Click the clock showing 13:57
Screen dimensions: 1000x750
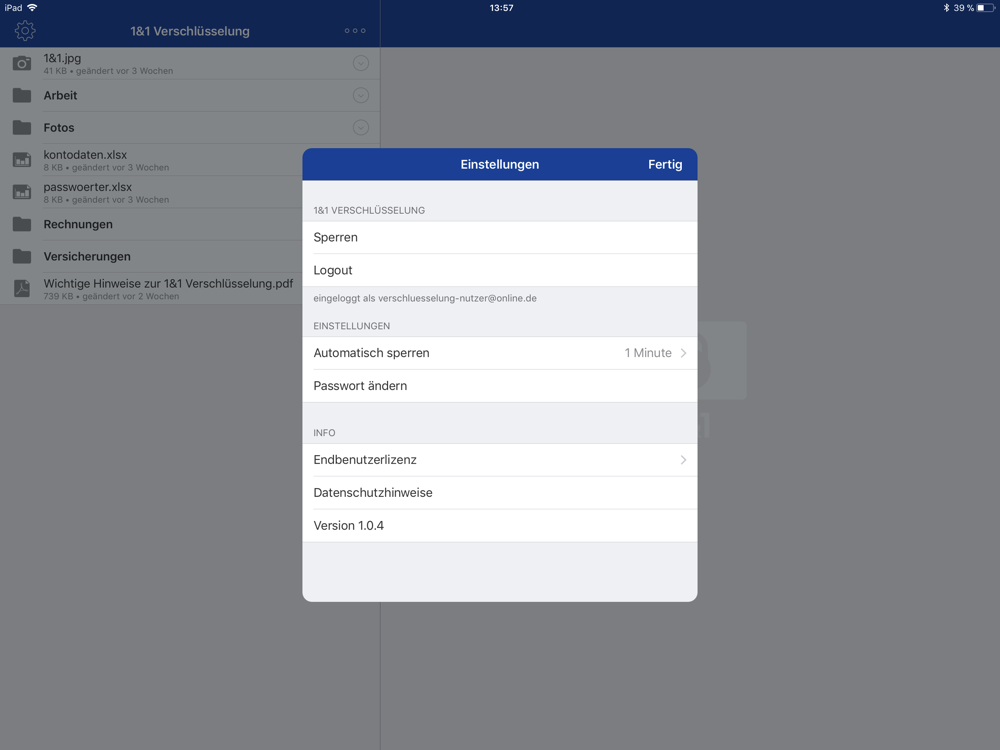pos(501,8)
